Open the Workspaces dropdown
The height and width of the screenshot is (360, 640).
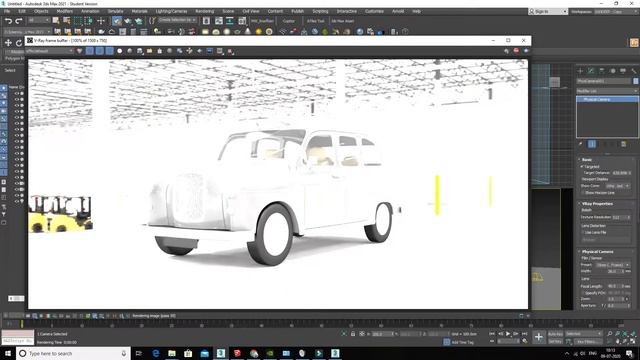click(x=618, y=11)
